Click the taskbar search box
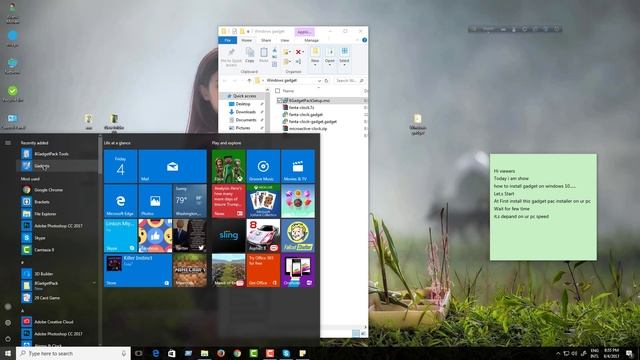Image resolution: width=640 pixels, height=360 pixels. click(x=73, y=353)
